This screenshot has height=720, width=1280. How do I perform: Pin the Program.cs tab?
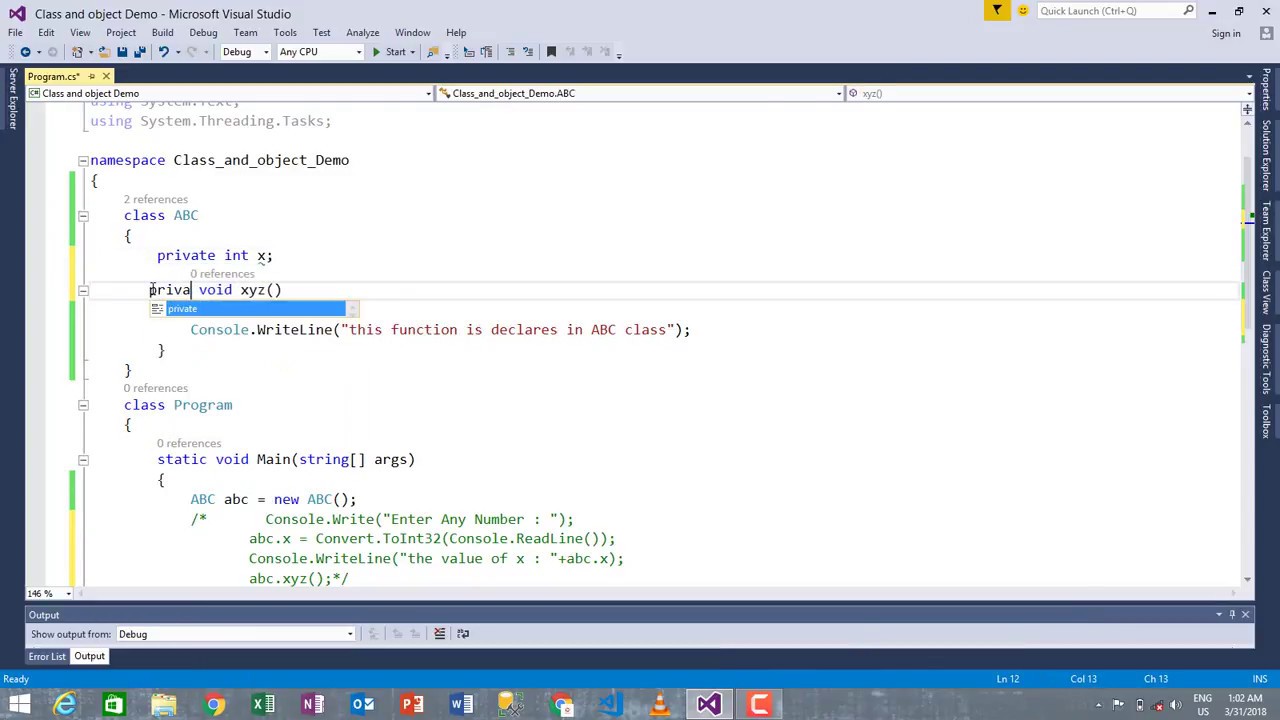pos(91,76)
